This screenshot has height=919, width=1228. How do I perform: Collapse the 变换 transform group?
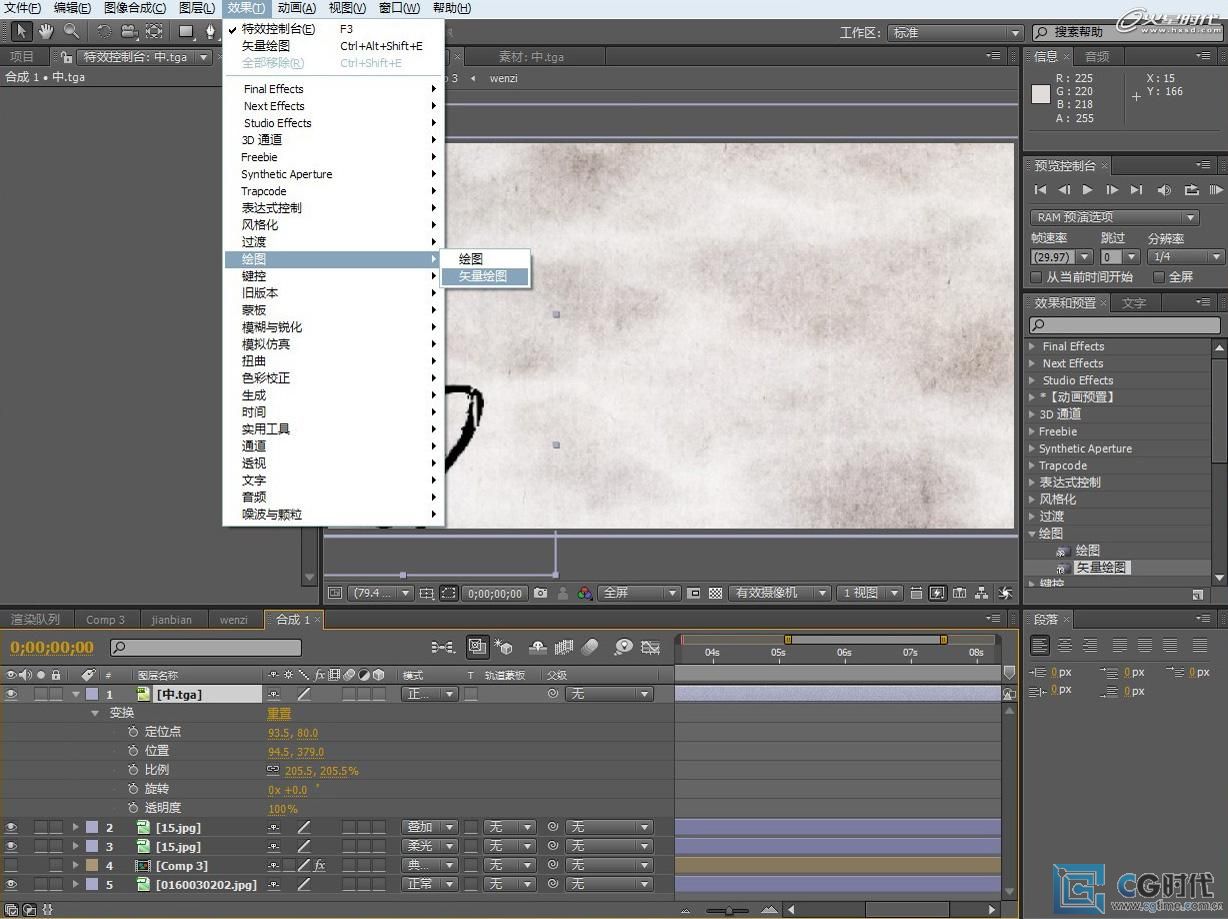tap(96, 713)
